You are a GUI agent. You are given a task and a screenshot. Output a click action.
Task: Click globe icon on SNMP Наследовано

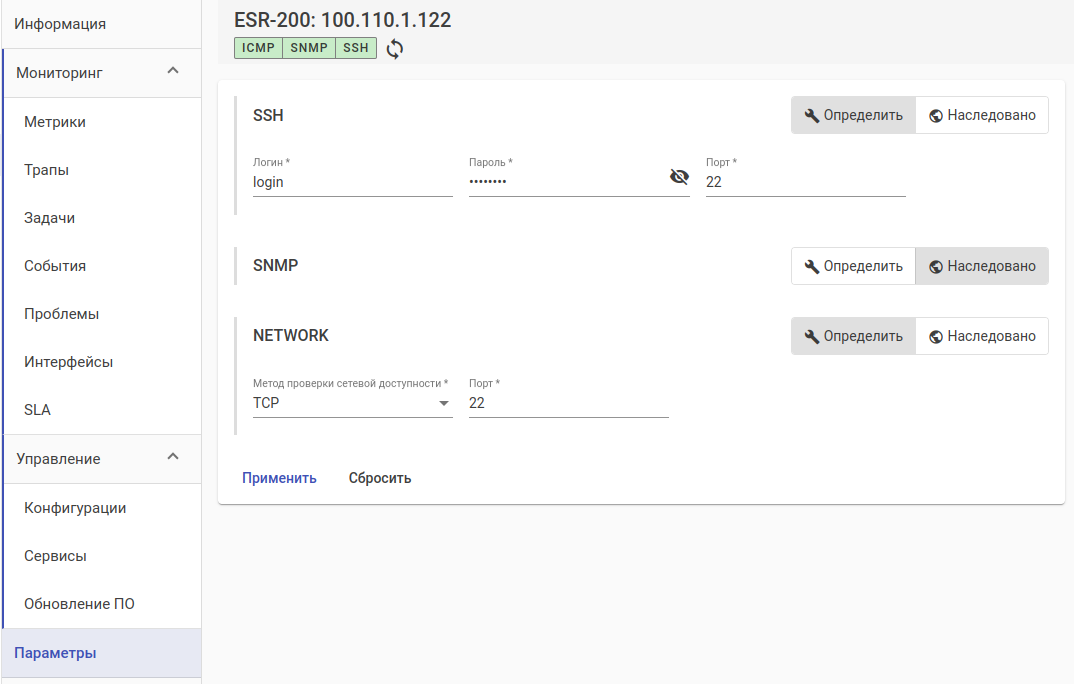(936, 267)
